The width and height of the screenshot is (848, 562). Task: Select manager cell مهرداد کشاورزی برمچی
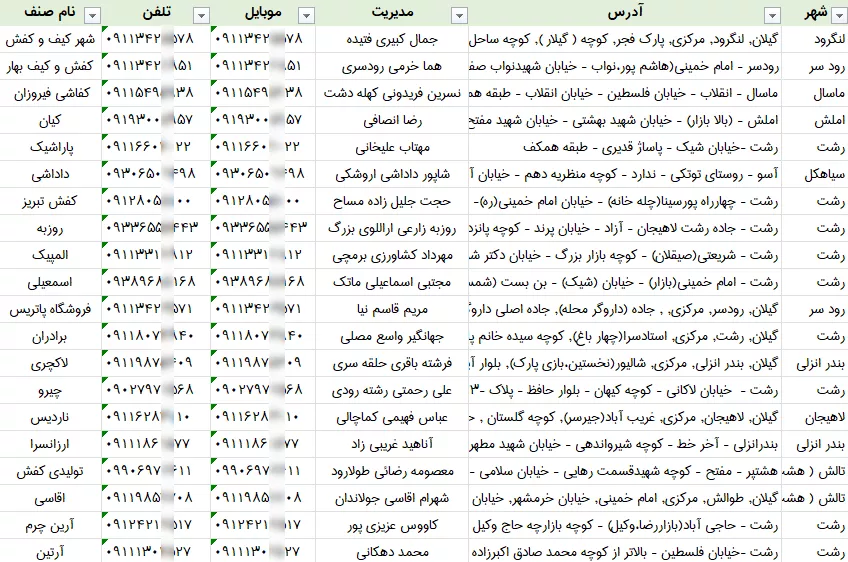coord(392,255)
